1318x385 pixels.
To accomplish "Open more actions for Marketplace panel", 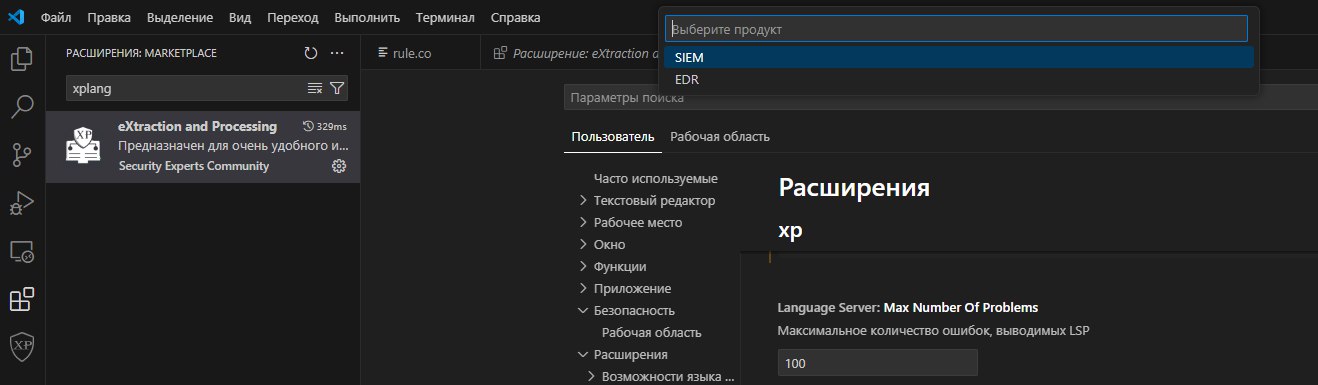I will pos(337,53).
